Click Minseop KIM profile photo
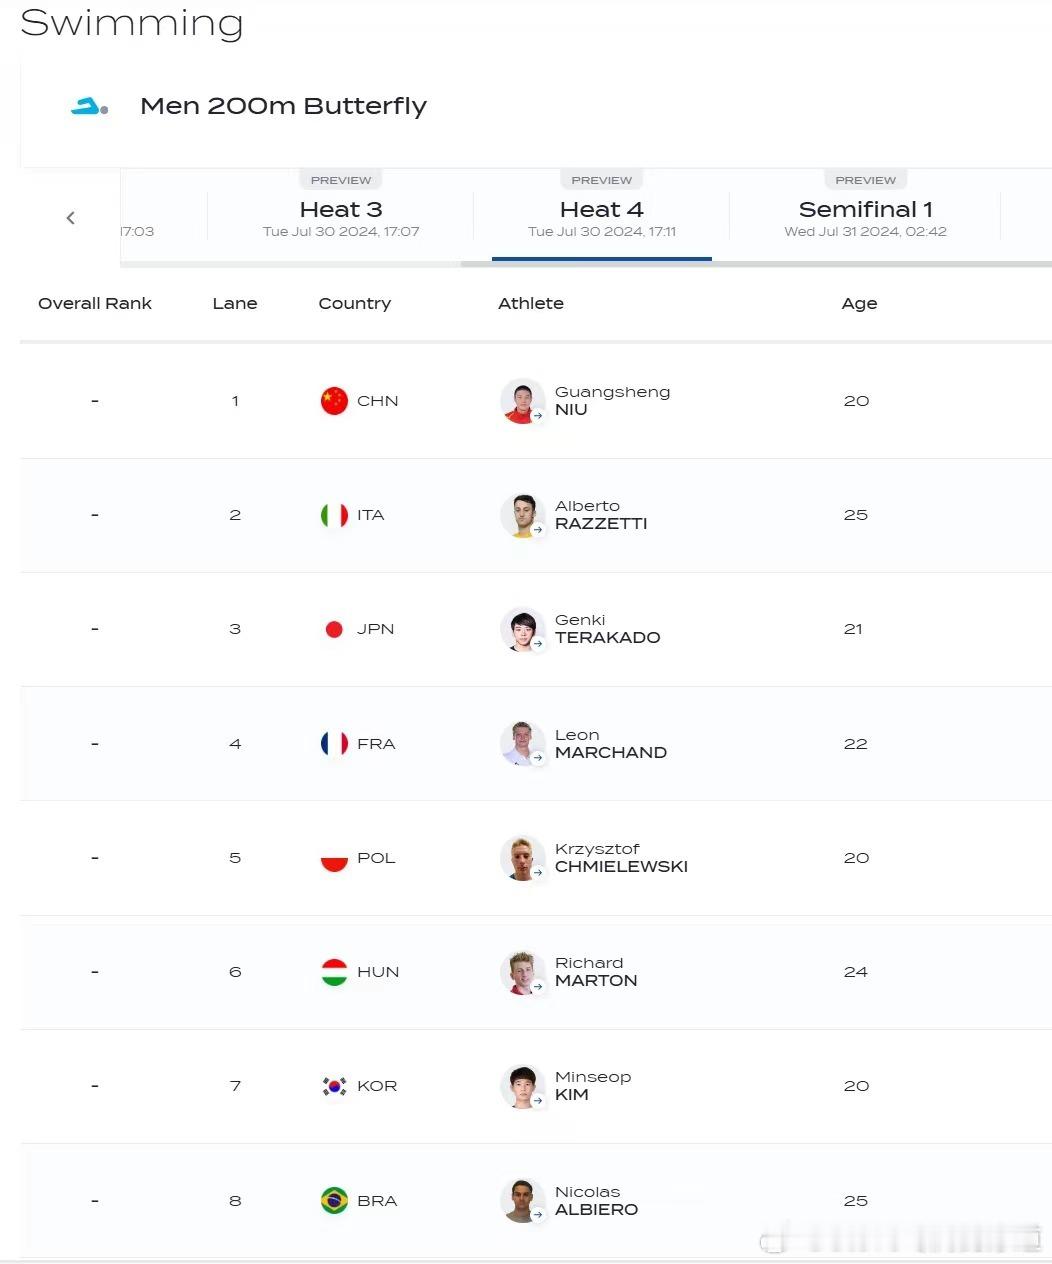This screenshot has height=1264, width=1052. (x=522, y=1086)
